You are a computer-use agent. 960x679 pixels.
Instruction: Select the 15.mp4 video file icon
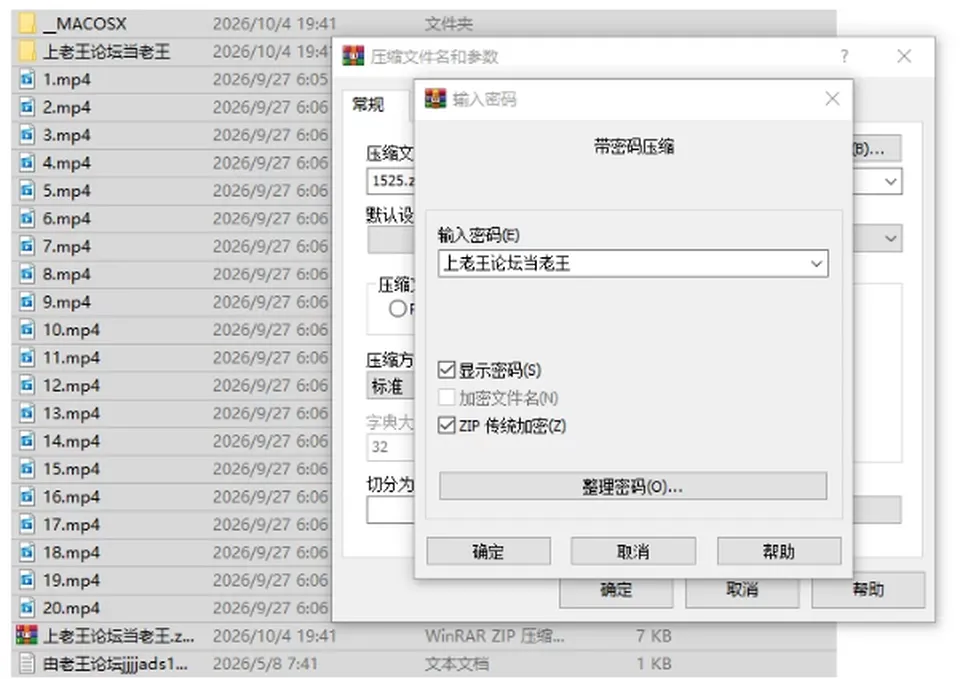click(27, 468)
